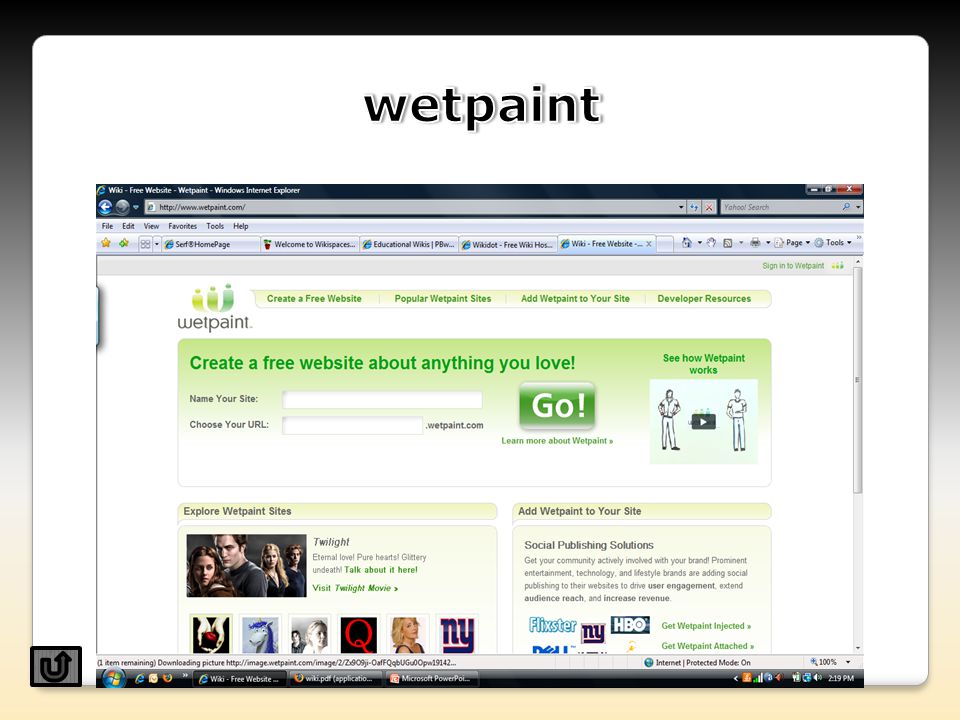960x720 pixels.
Task: Click the NY Giants logo thumbnail
Action: point(457,634)
